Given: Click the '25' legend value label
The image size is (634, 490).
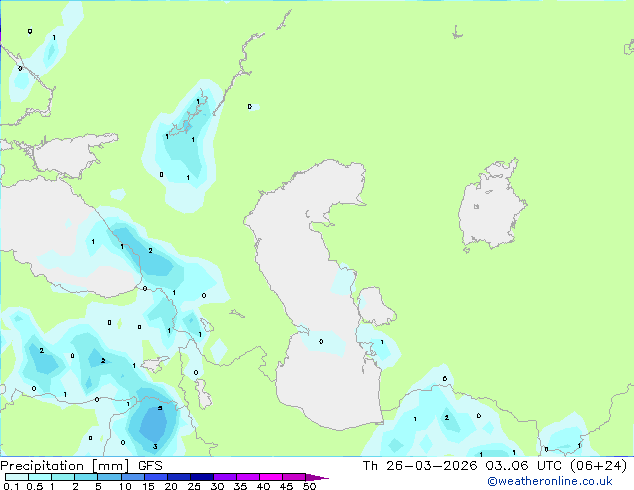Looking at the screenshot, I should (x=194, y=486).
